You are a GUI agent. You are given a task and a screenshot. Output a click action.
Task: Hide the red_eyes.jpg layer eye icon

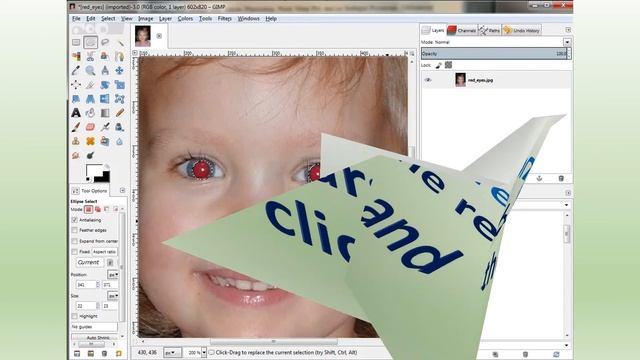[428, 80]
